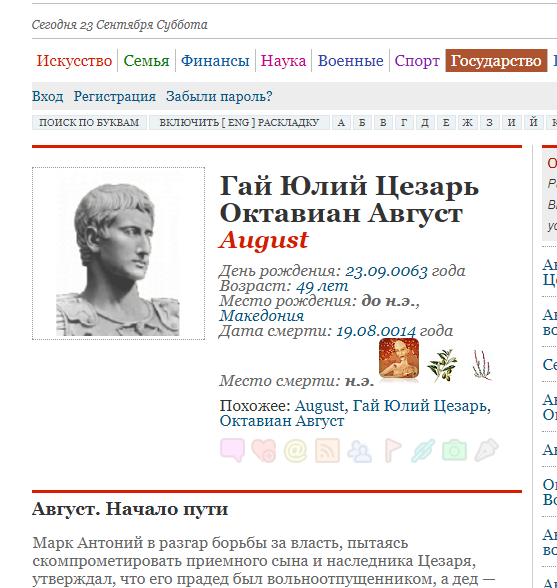
Task: Click the red August italic subtitle
Action: pos(264,240)
